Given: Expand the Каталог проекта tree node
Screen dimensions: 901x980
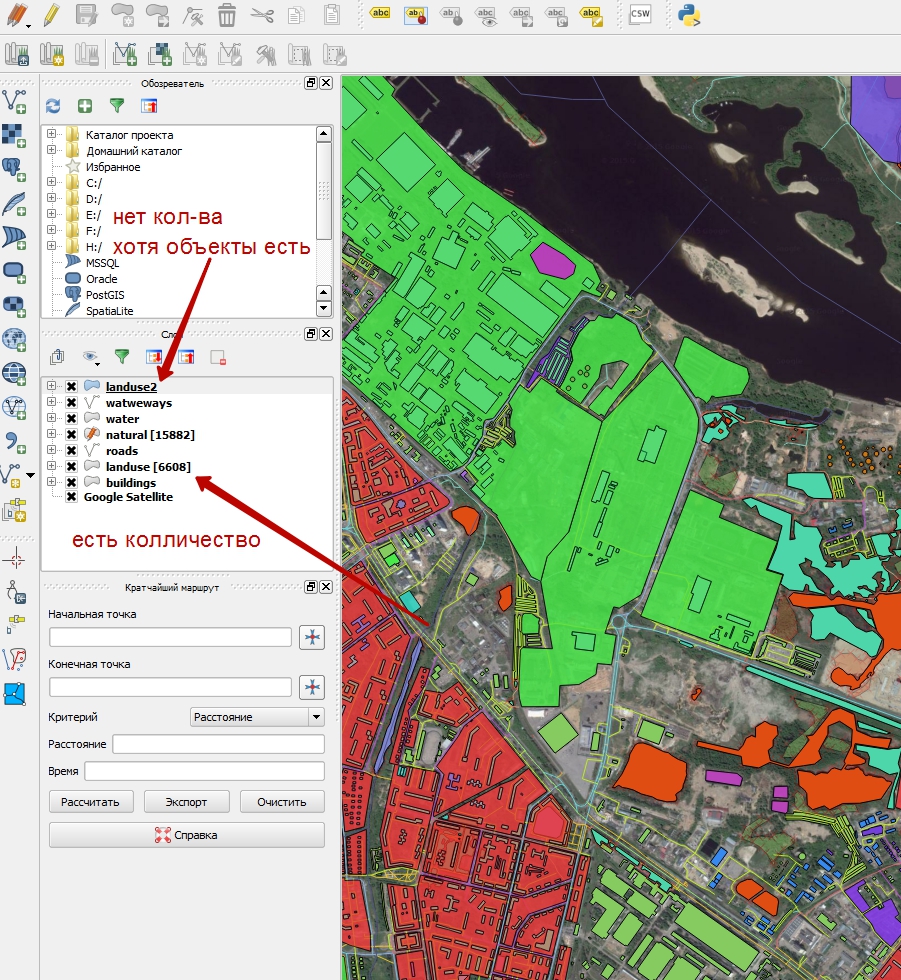Looking at the screenshot, I should (x=52, y=135).
